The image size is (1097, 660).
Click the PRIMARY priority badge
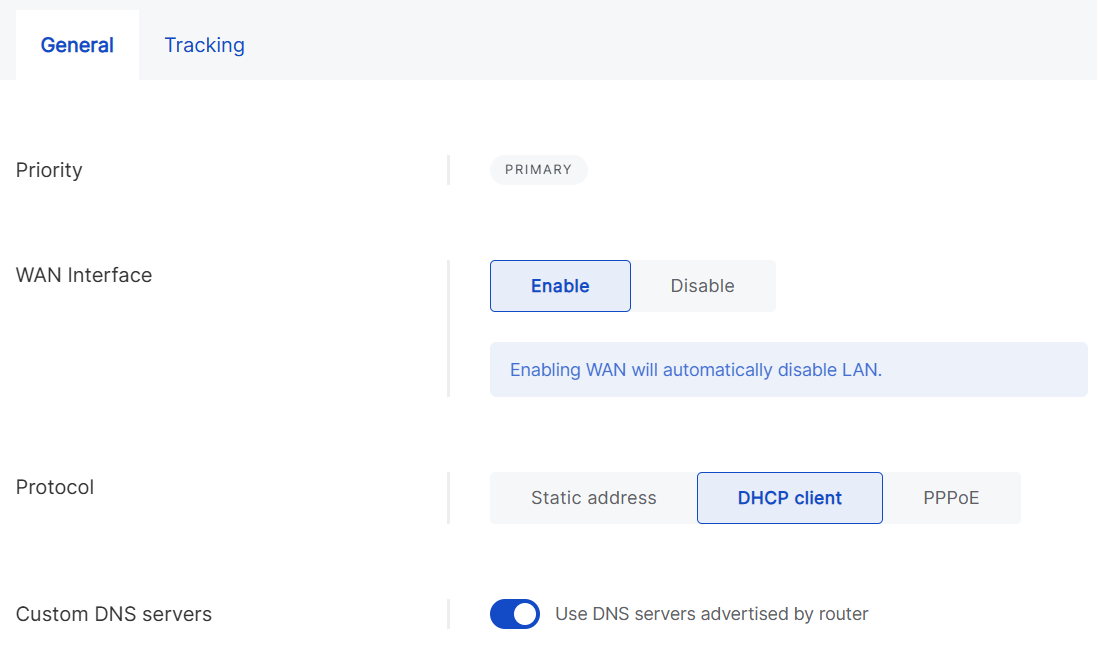(x=538, y=169)
